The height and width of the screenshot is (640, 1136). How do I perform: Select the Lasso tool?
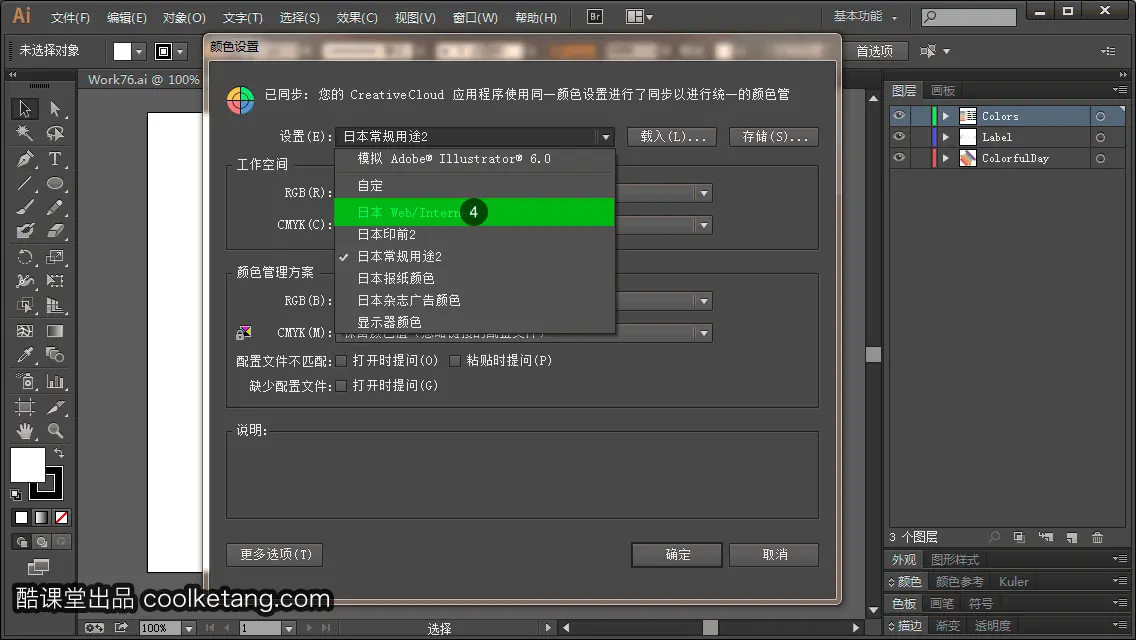pos(55,133)
